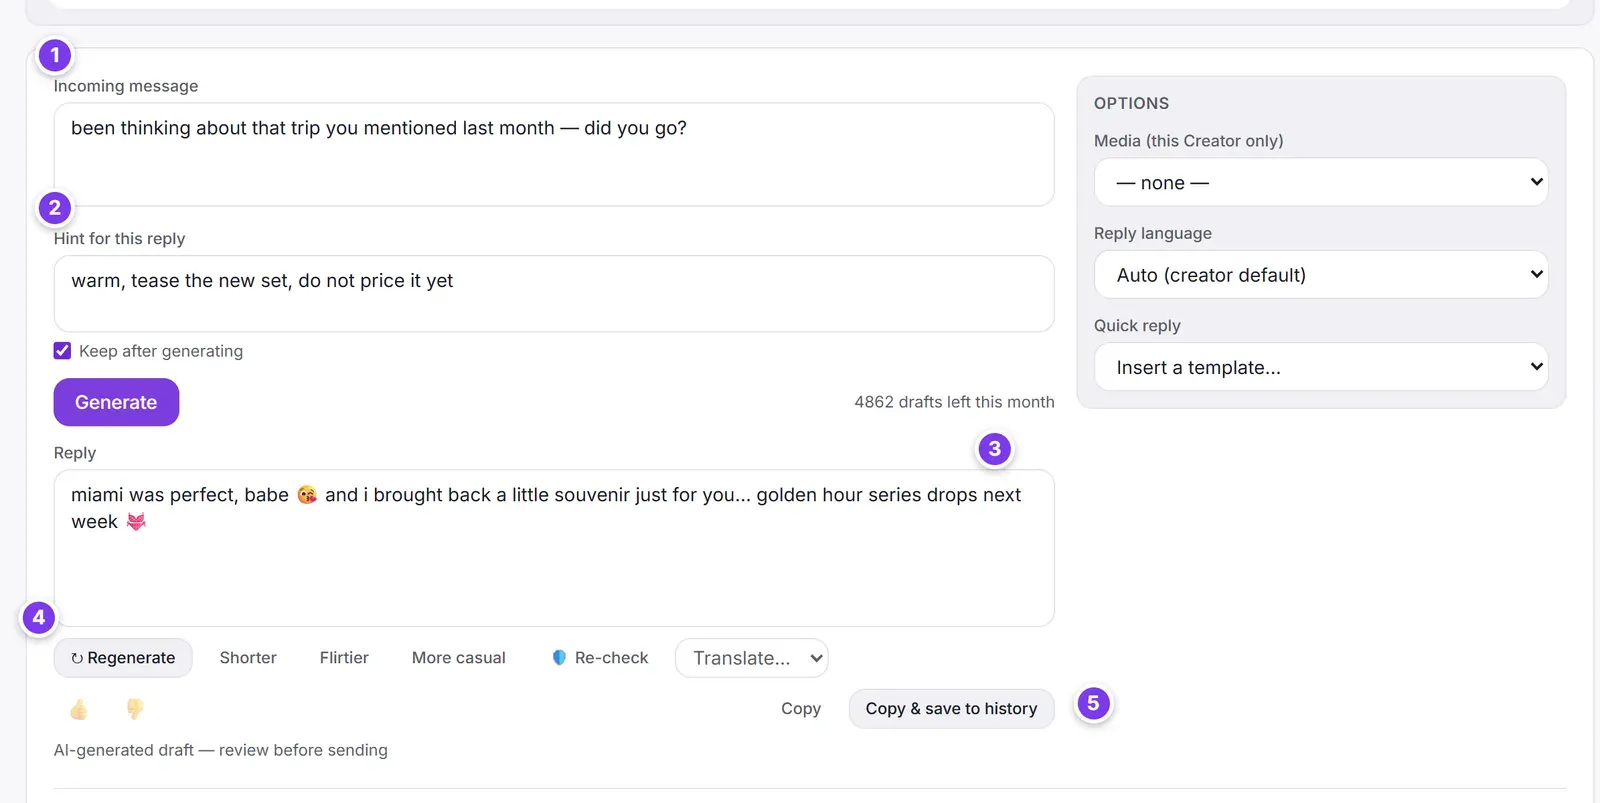Open the Reply language dropdown
This screenshot has height=803, width=1600.
pyautogui.click(x=1321, y=274)
